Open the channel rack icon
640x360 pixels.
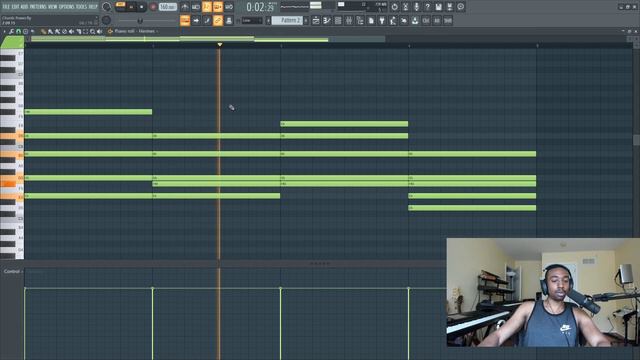(338, 20)
